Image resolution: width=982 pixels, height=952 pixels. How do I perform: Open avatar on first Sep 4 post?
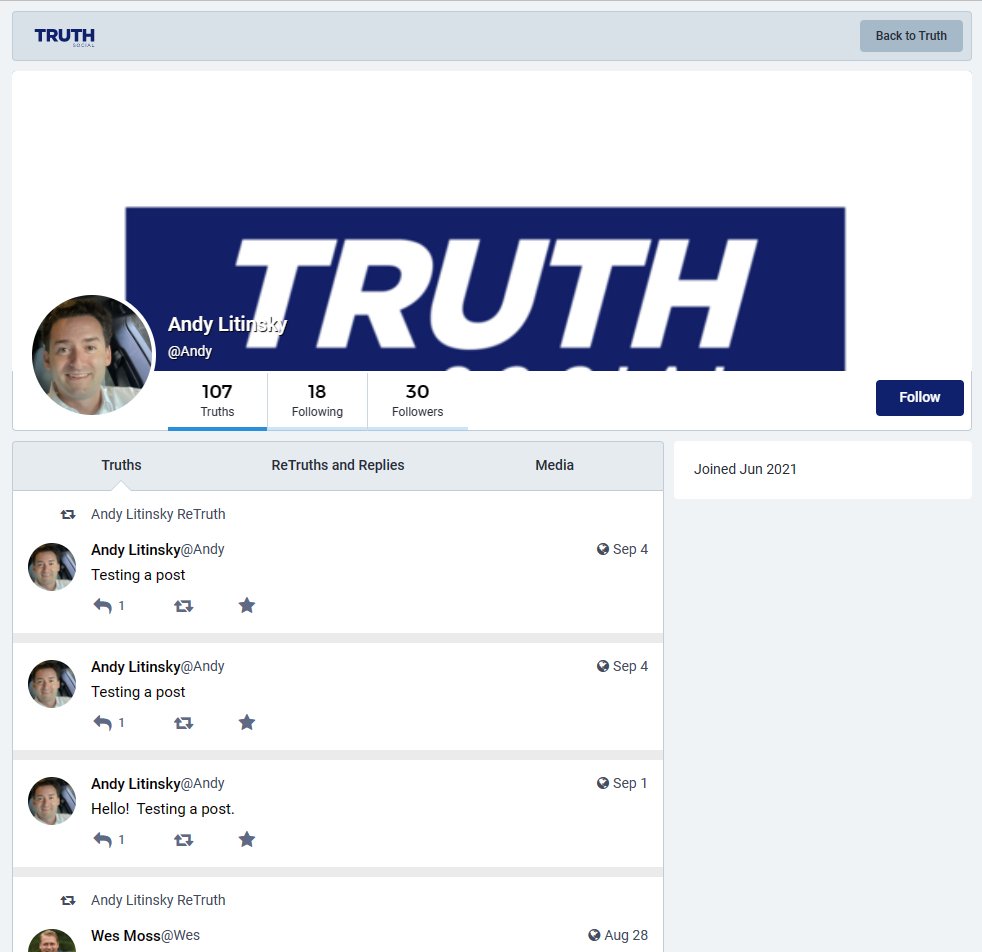click(52, 566)
